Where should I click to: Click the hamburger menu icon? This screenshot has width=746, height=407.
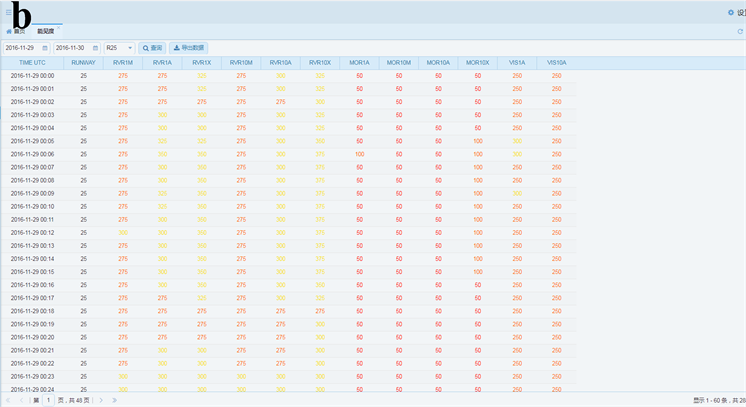coord(8,12)
